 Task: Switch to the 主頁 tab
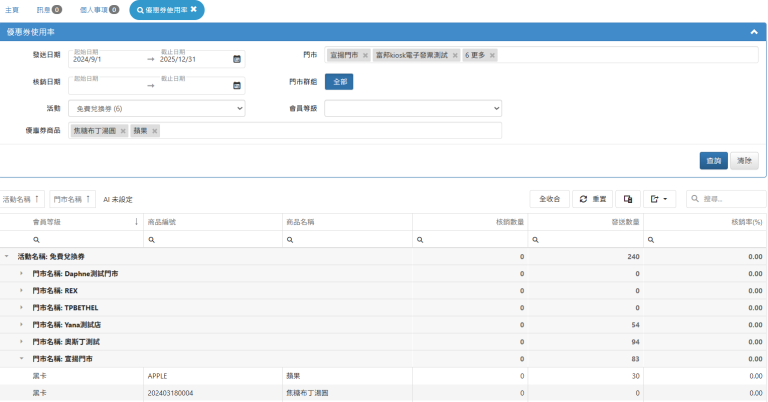coord(12,10)
